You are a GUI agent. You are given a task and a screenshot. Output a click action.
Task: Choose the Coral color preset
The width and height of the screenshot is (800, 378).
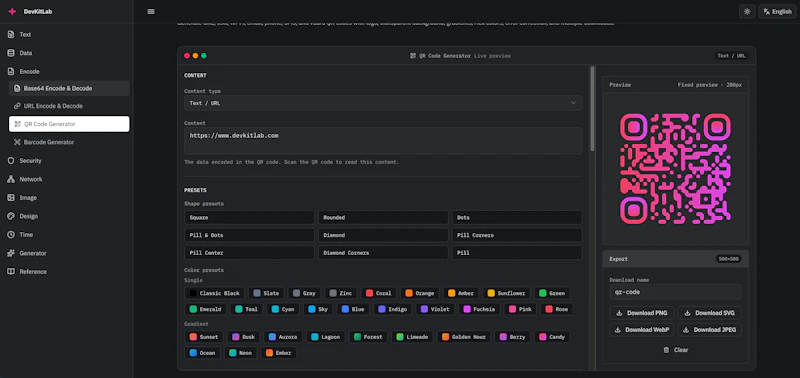click(379, 293)
